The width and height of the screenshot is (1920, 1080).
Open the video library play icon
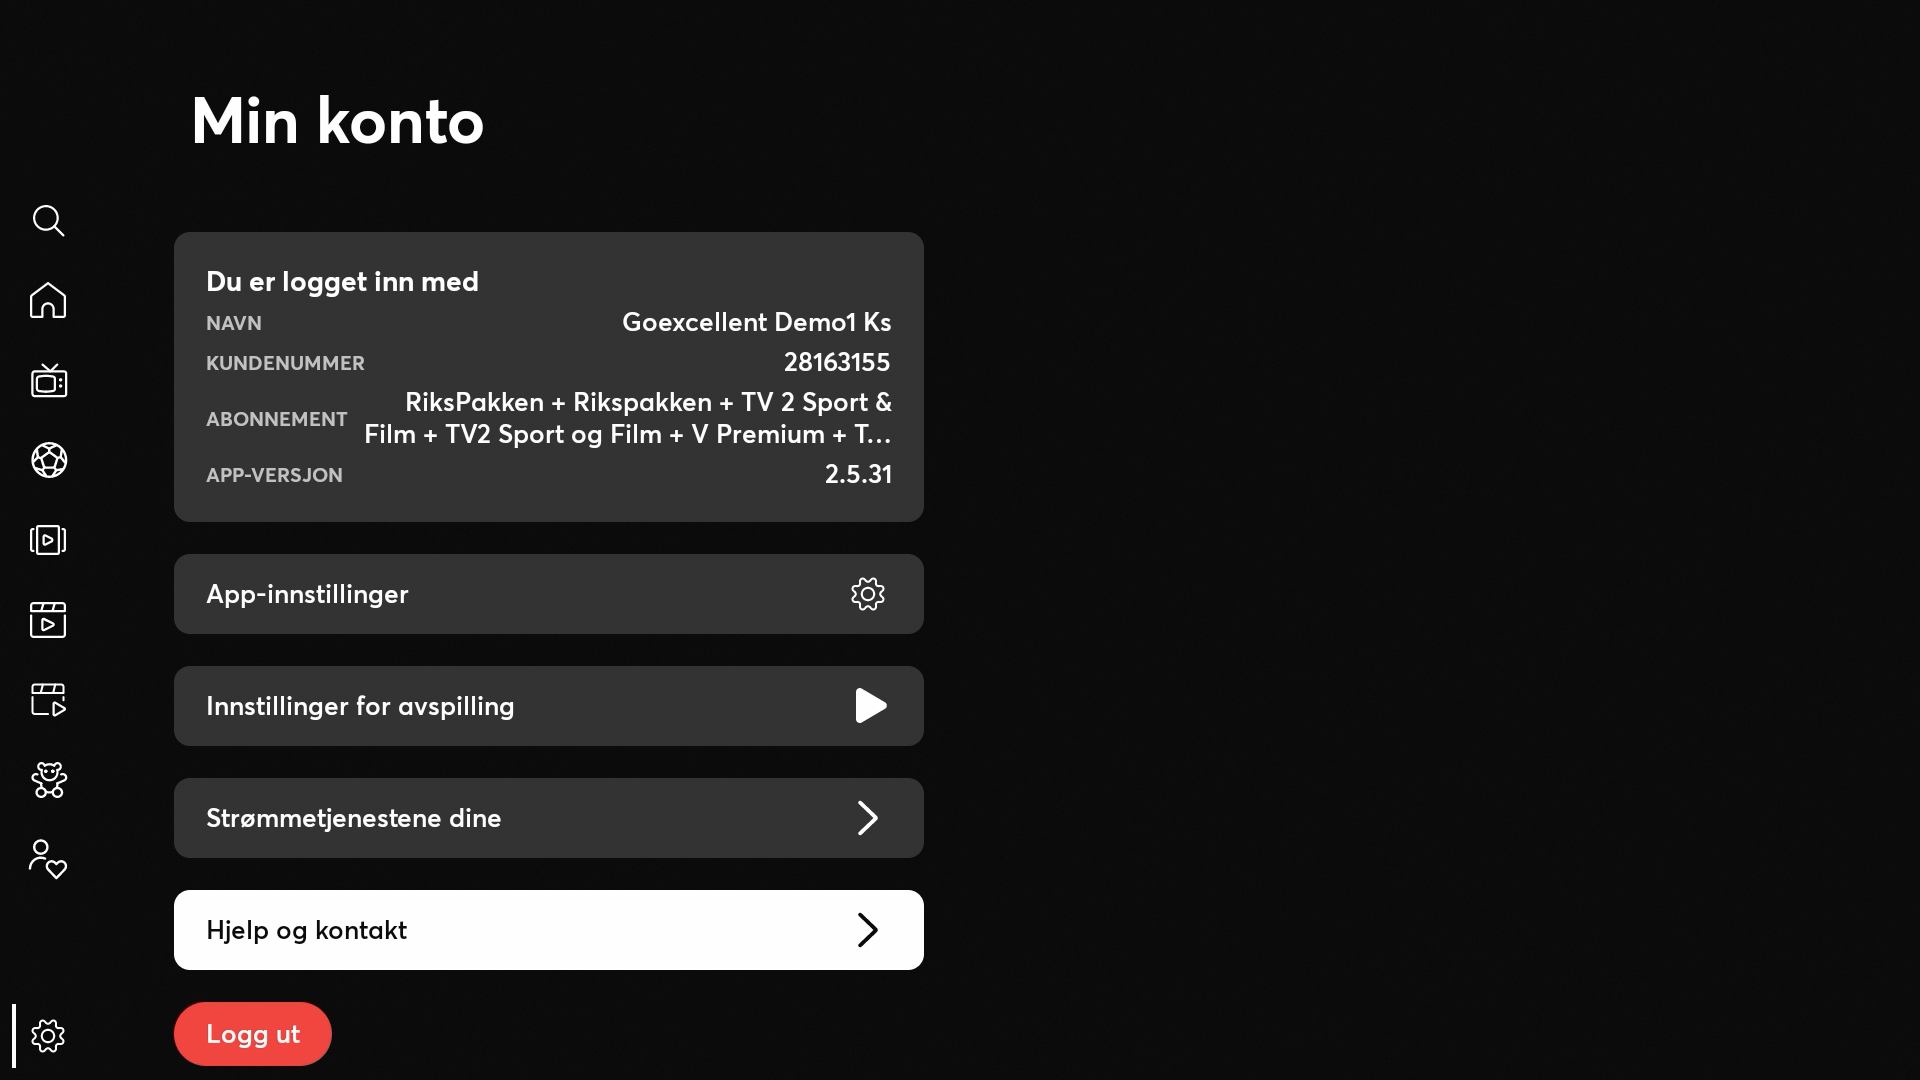48,540
